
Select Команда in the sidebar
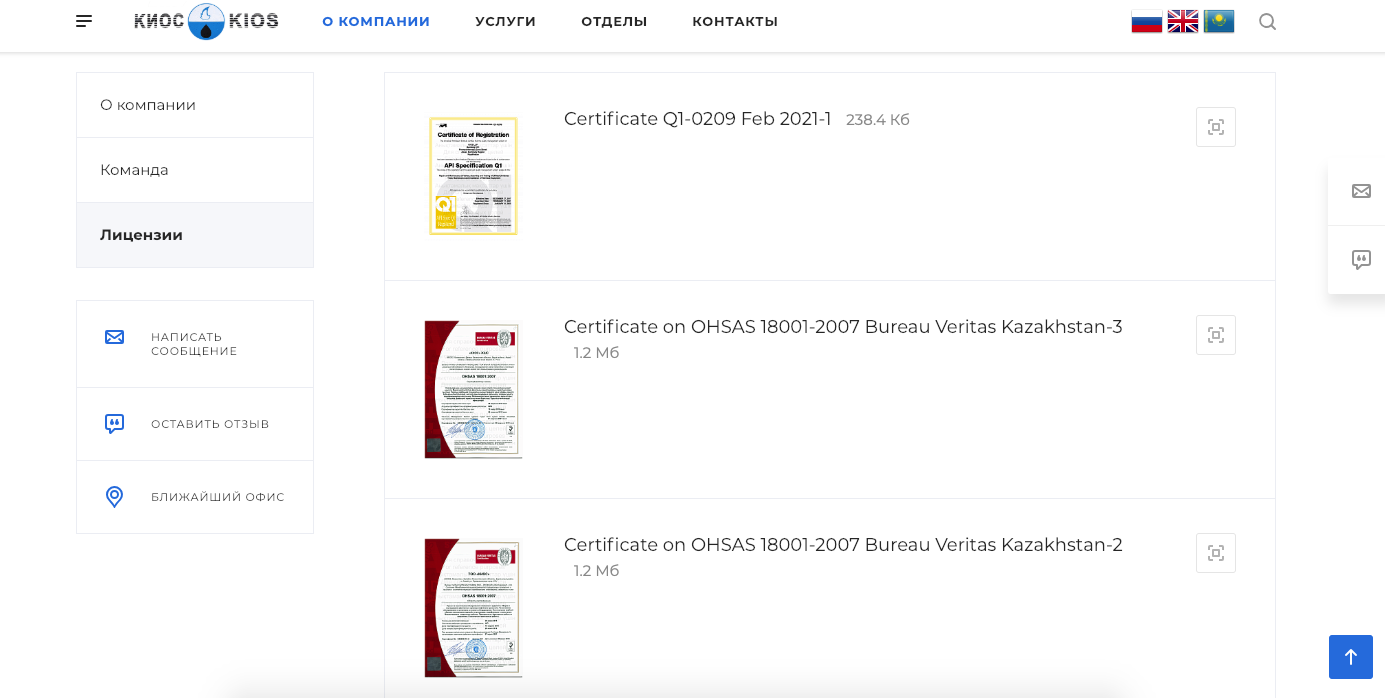click(x=195, y=170)
